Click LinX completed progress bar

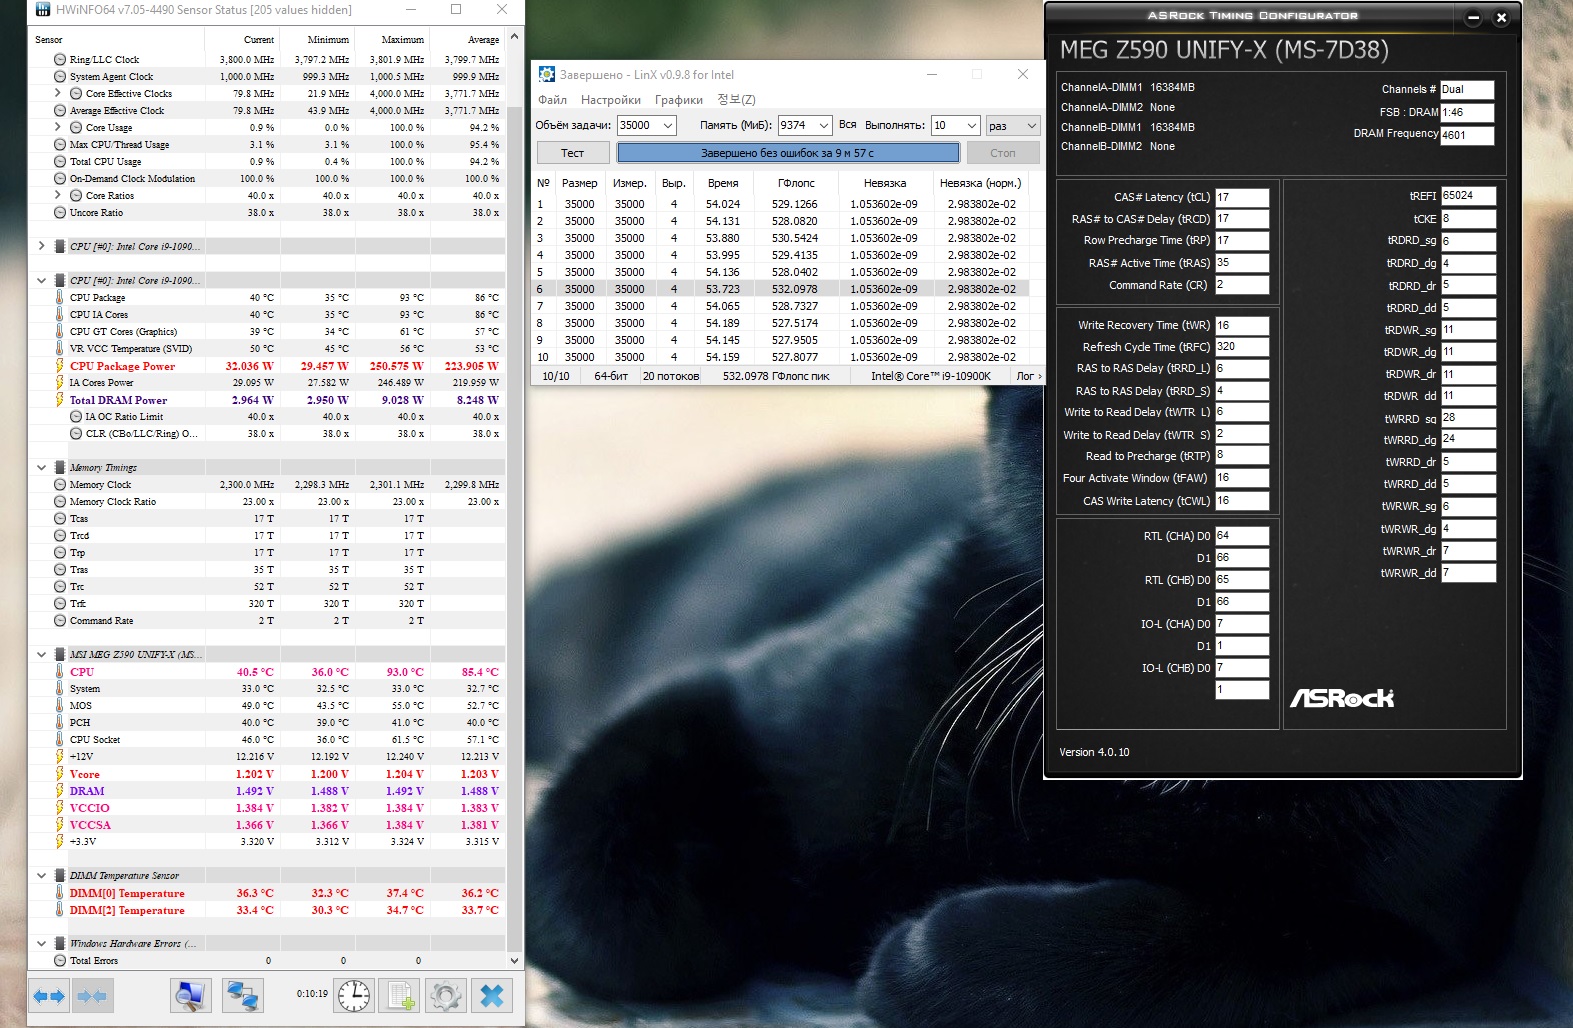pyautogui.click(x=788, y=153)
